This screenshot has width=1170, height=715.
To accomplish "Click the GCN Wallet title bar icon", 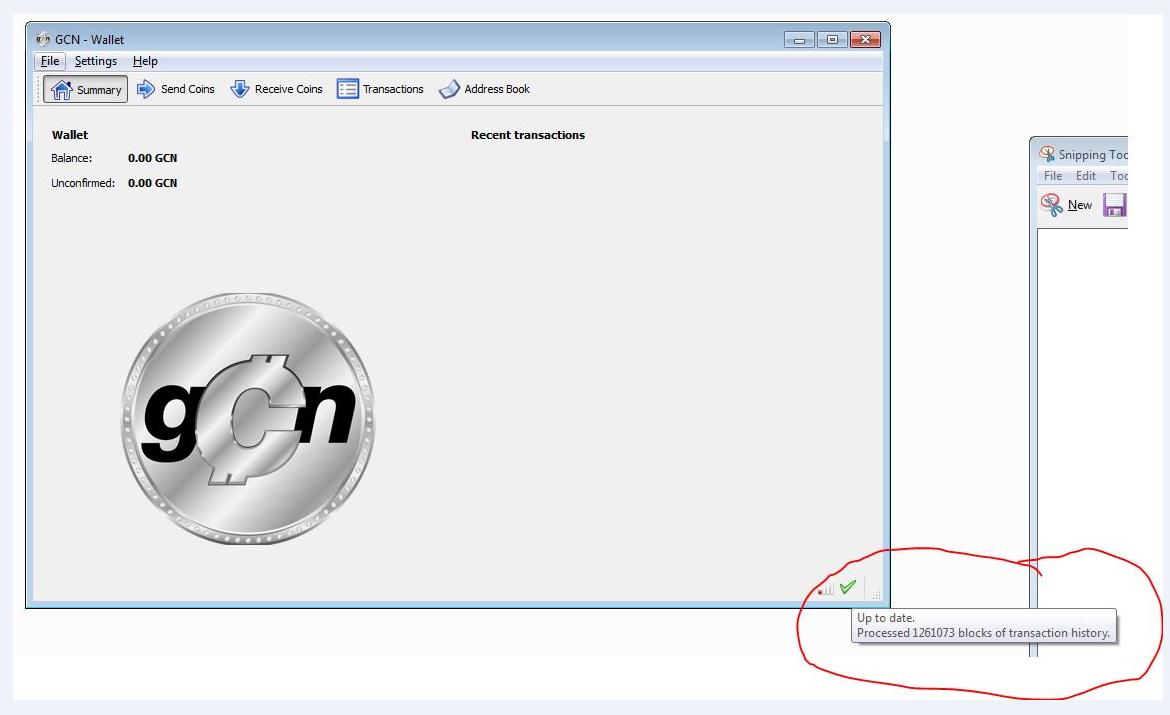I will 43,39.
